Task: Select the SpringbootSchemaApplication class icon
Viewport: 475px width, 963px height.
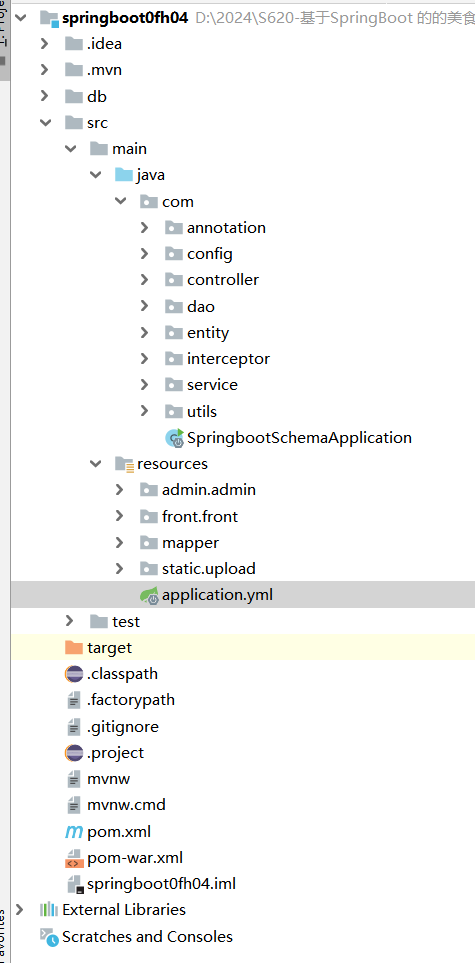Action: click(x=175, y=438)
